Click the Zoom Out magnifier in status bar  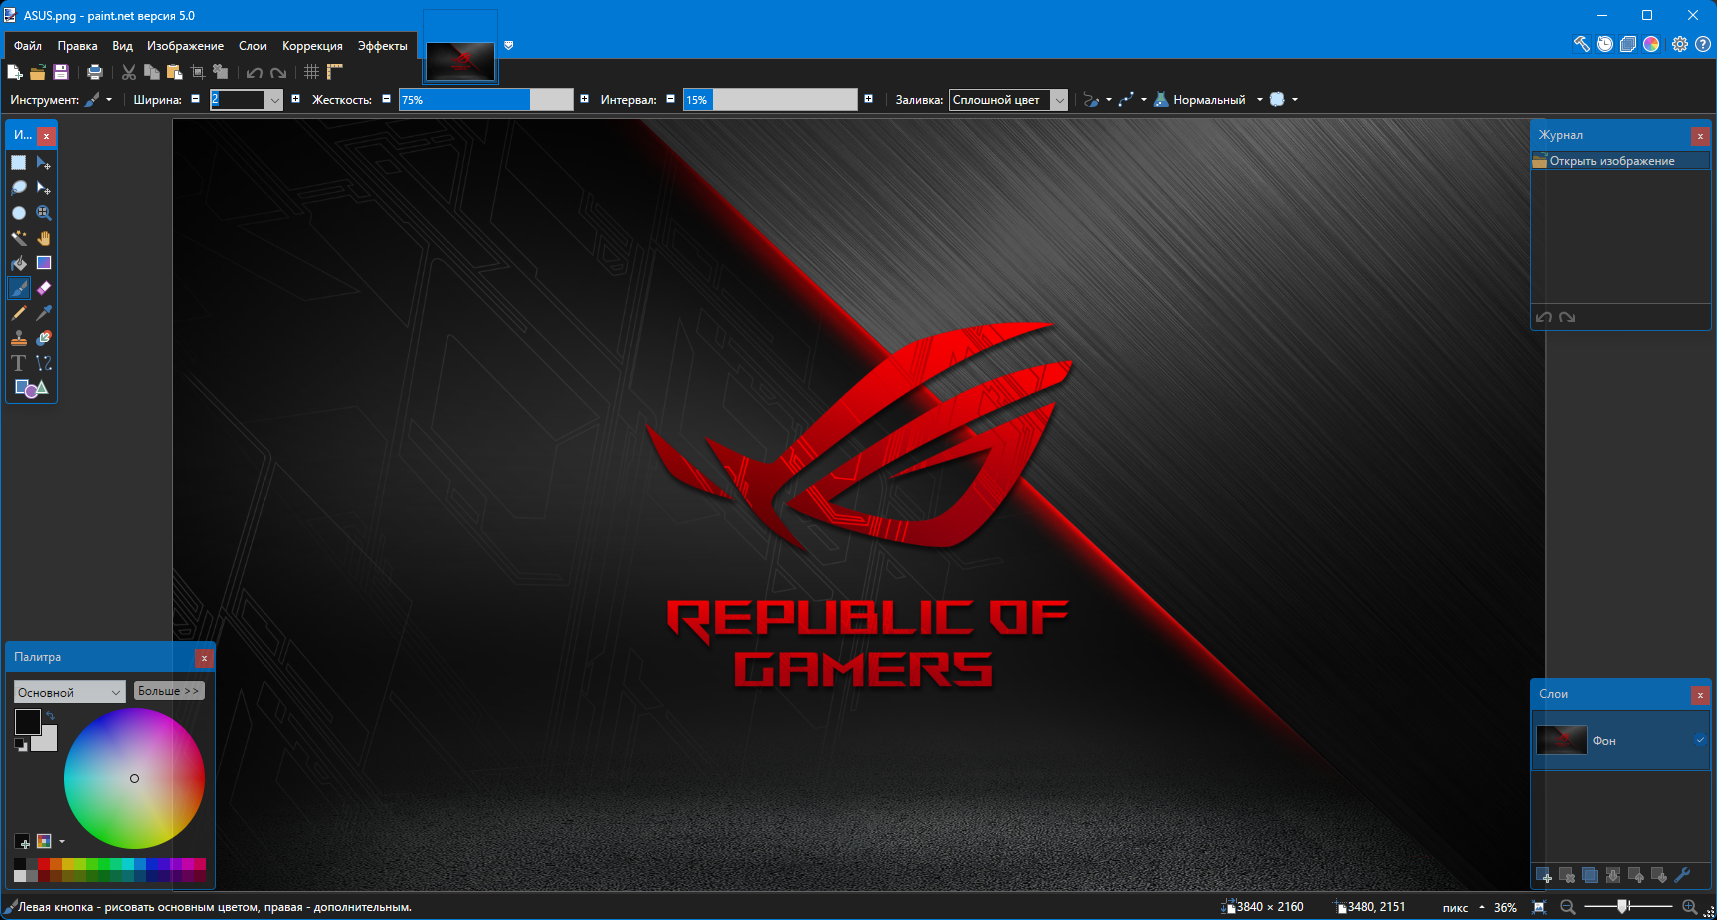point(1568,907)
